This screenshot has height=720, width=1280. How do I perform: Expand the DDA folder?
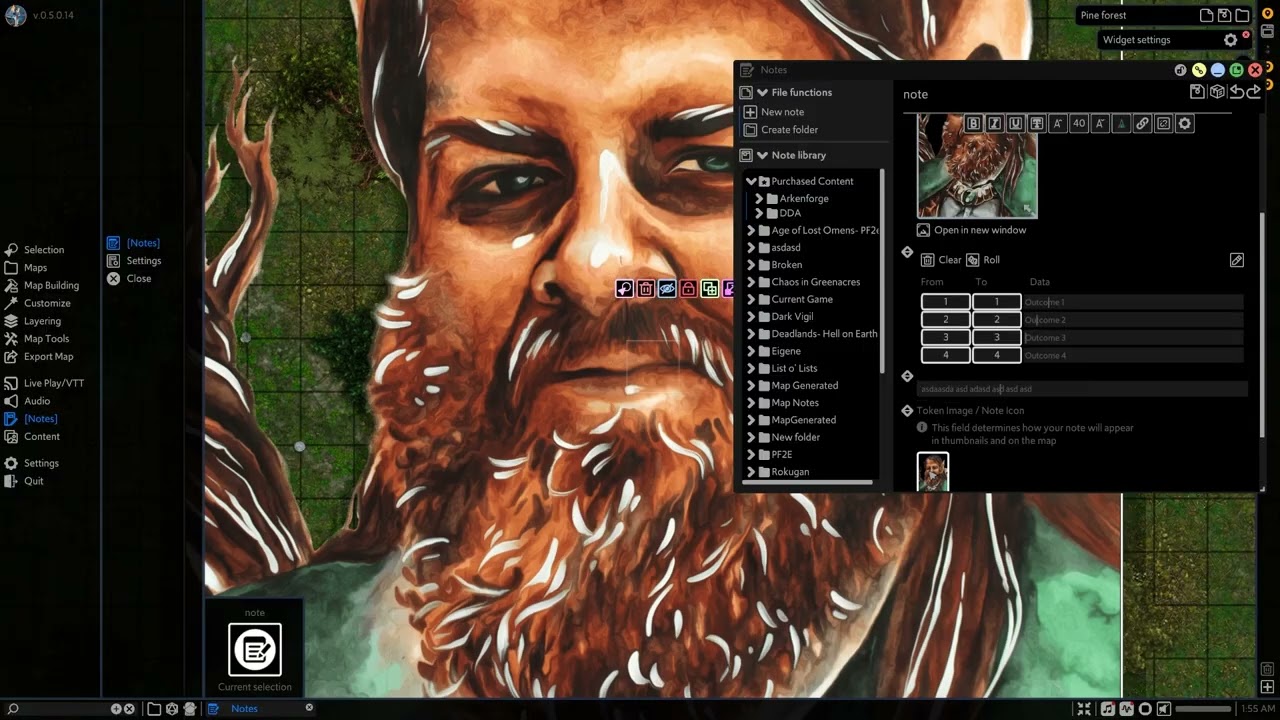pyautogui.click(x=759, y=213)
